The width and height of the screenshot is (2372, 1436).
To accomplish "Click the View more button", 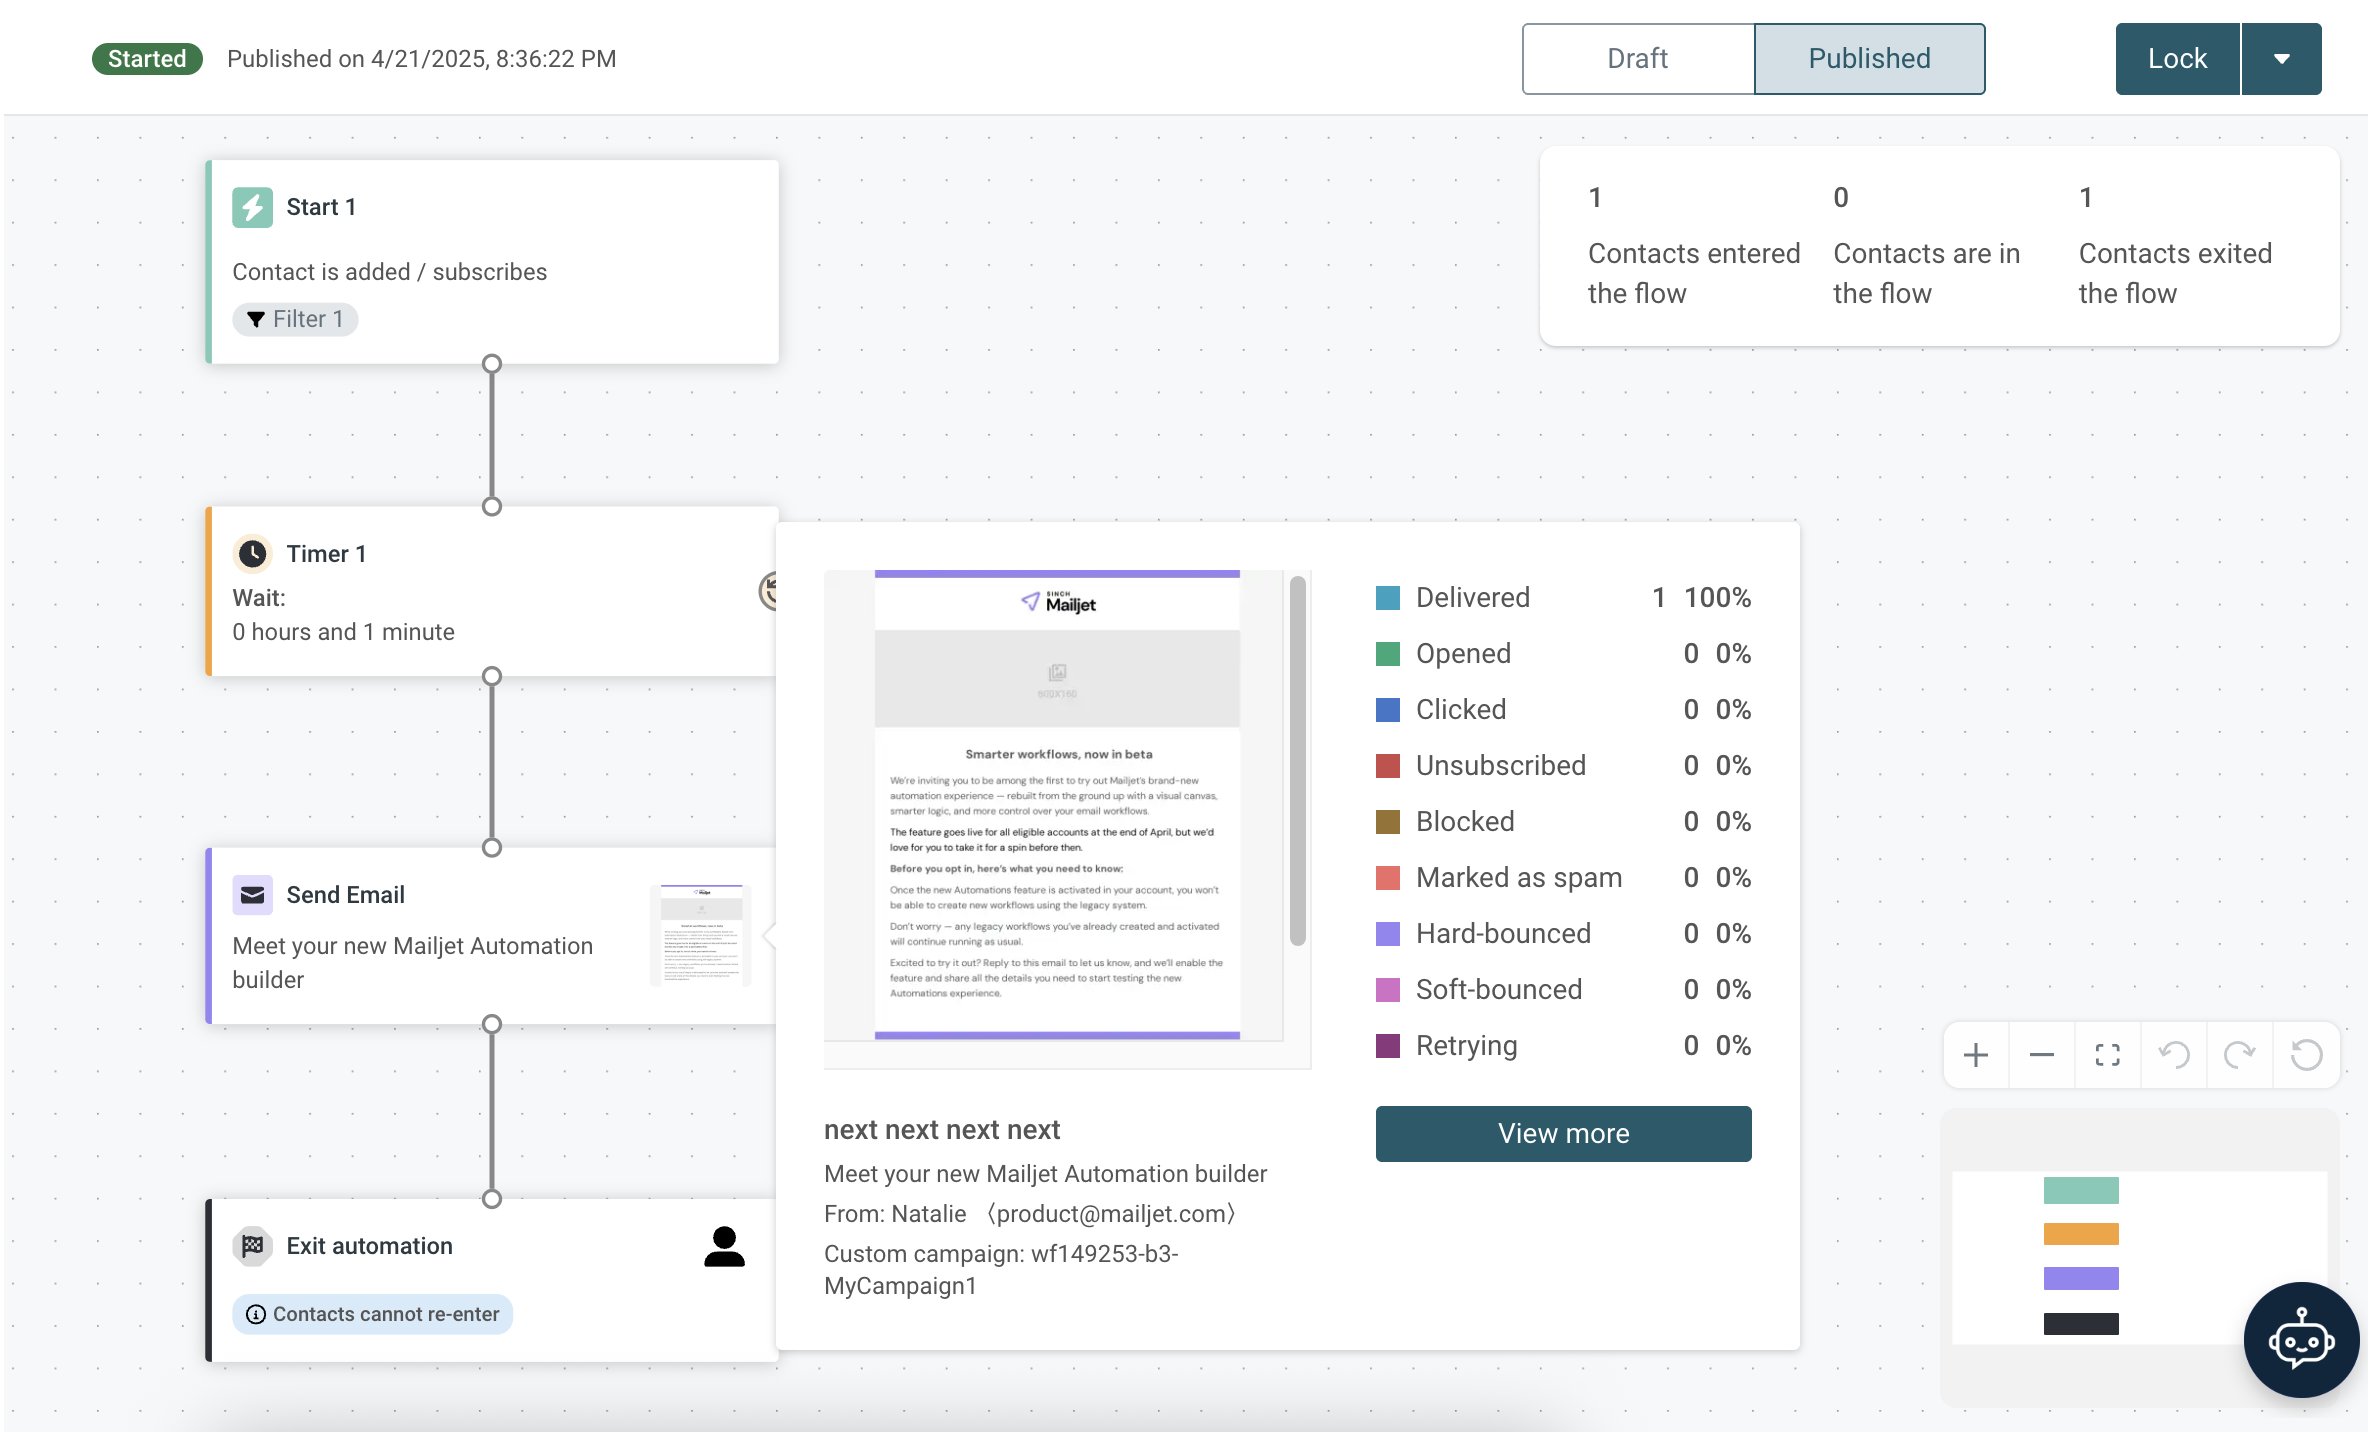I will [x=1563, y=1134].
